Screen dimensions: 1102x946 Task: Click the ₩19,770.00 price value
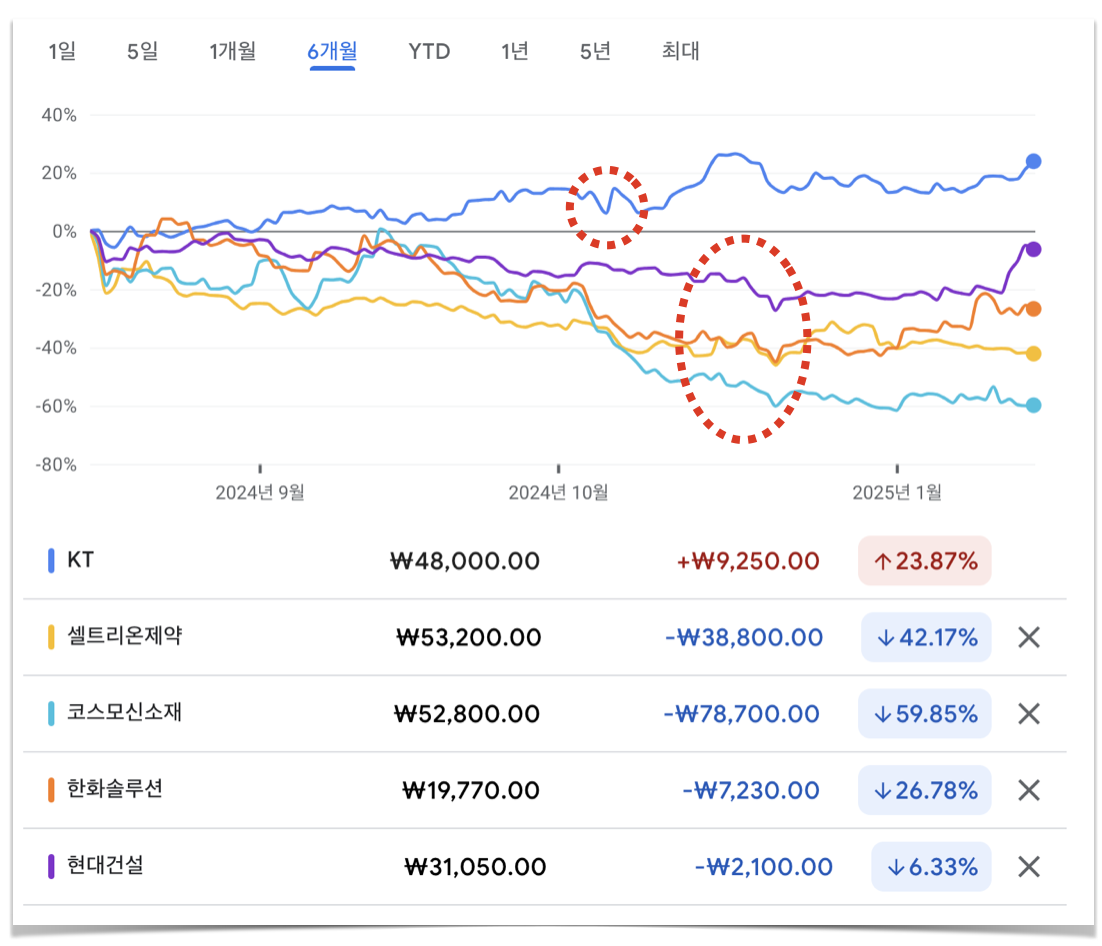471,791
